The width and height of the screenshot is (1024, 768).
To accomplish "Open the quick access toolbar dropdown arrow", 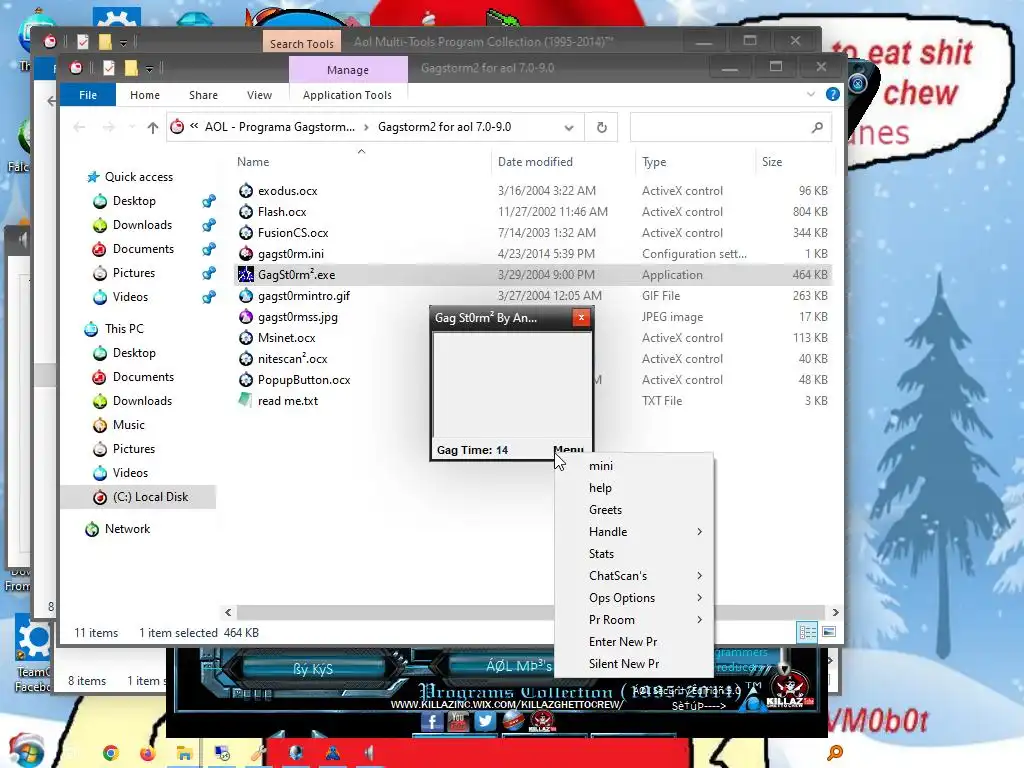I will (x=150, y=69).
